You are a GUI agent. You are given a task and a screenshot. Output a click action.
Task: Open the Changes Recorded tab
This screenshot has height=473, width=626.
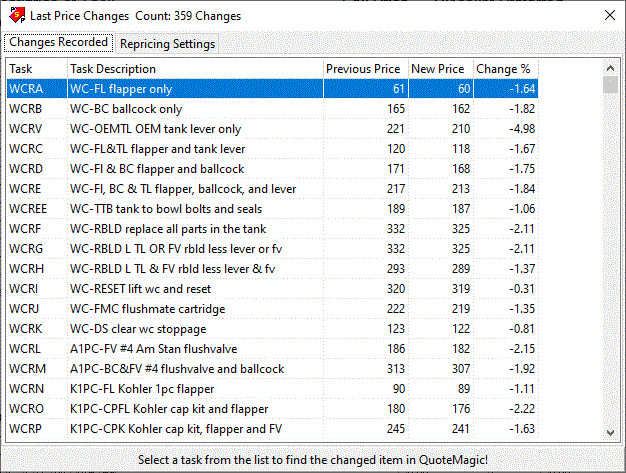[58, 43]
